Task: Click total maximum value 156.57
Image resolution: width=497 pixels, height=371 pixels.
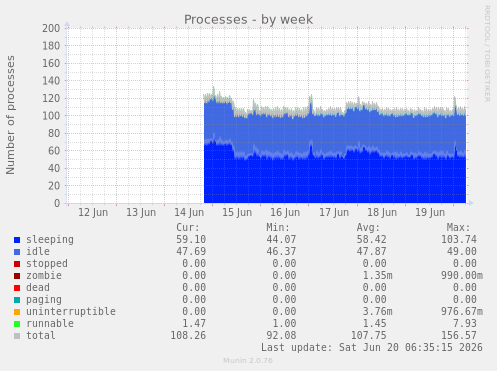Action: pyautogui.click(x=459, y=335)
